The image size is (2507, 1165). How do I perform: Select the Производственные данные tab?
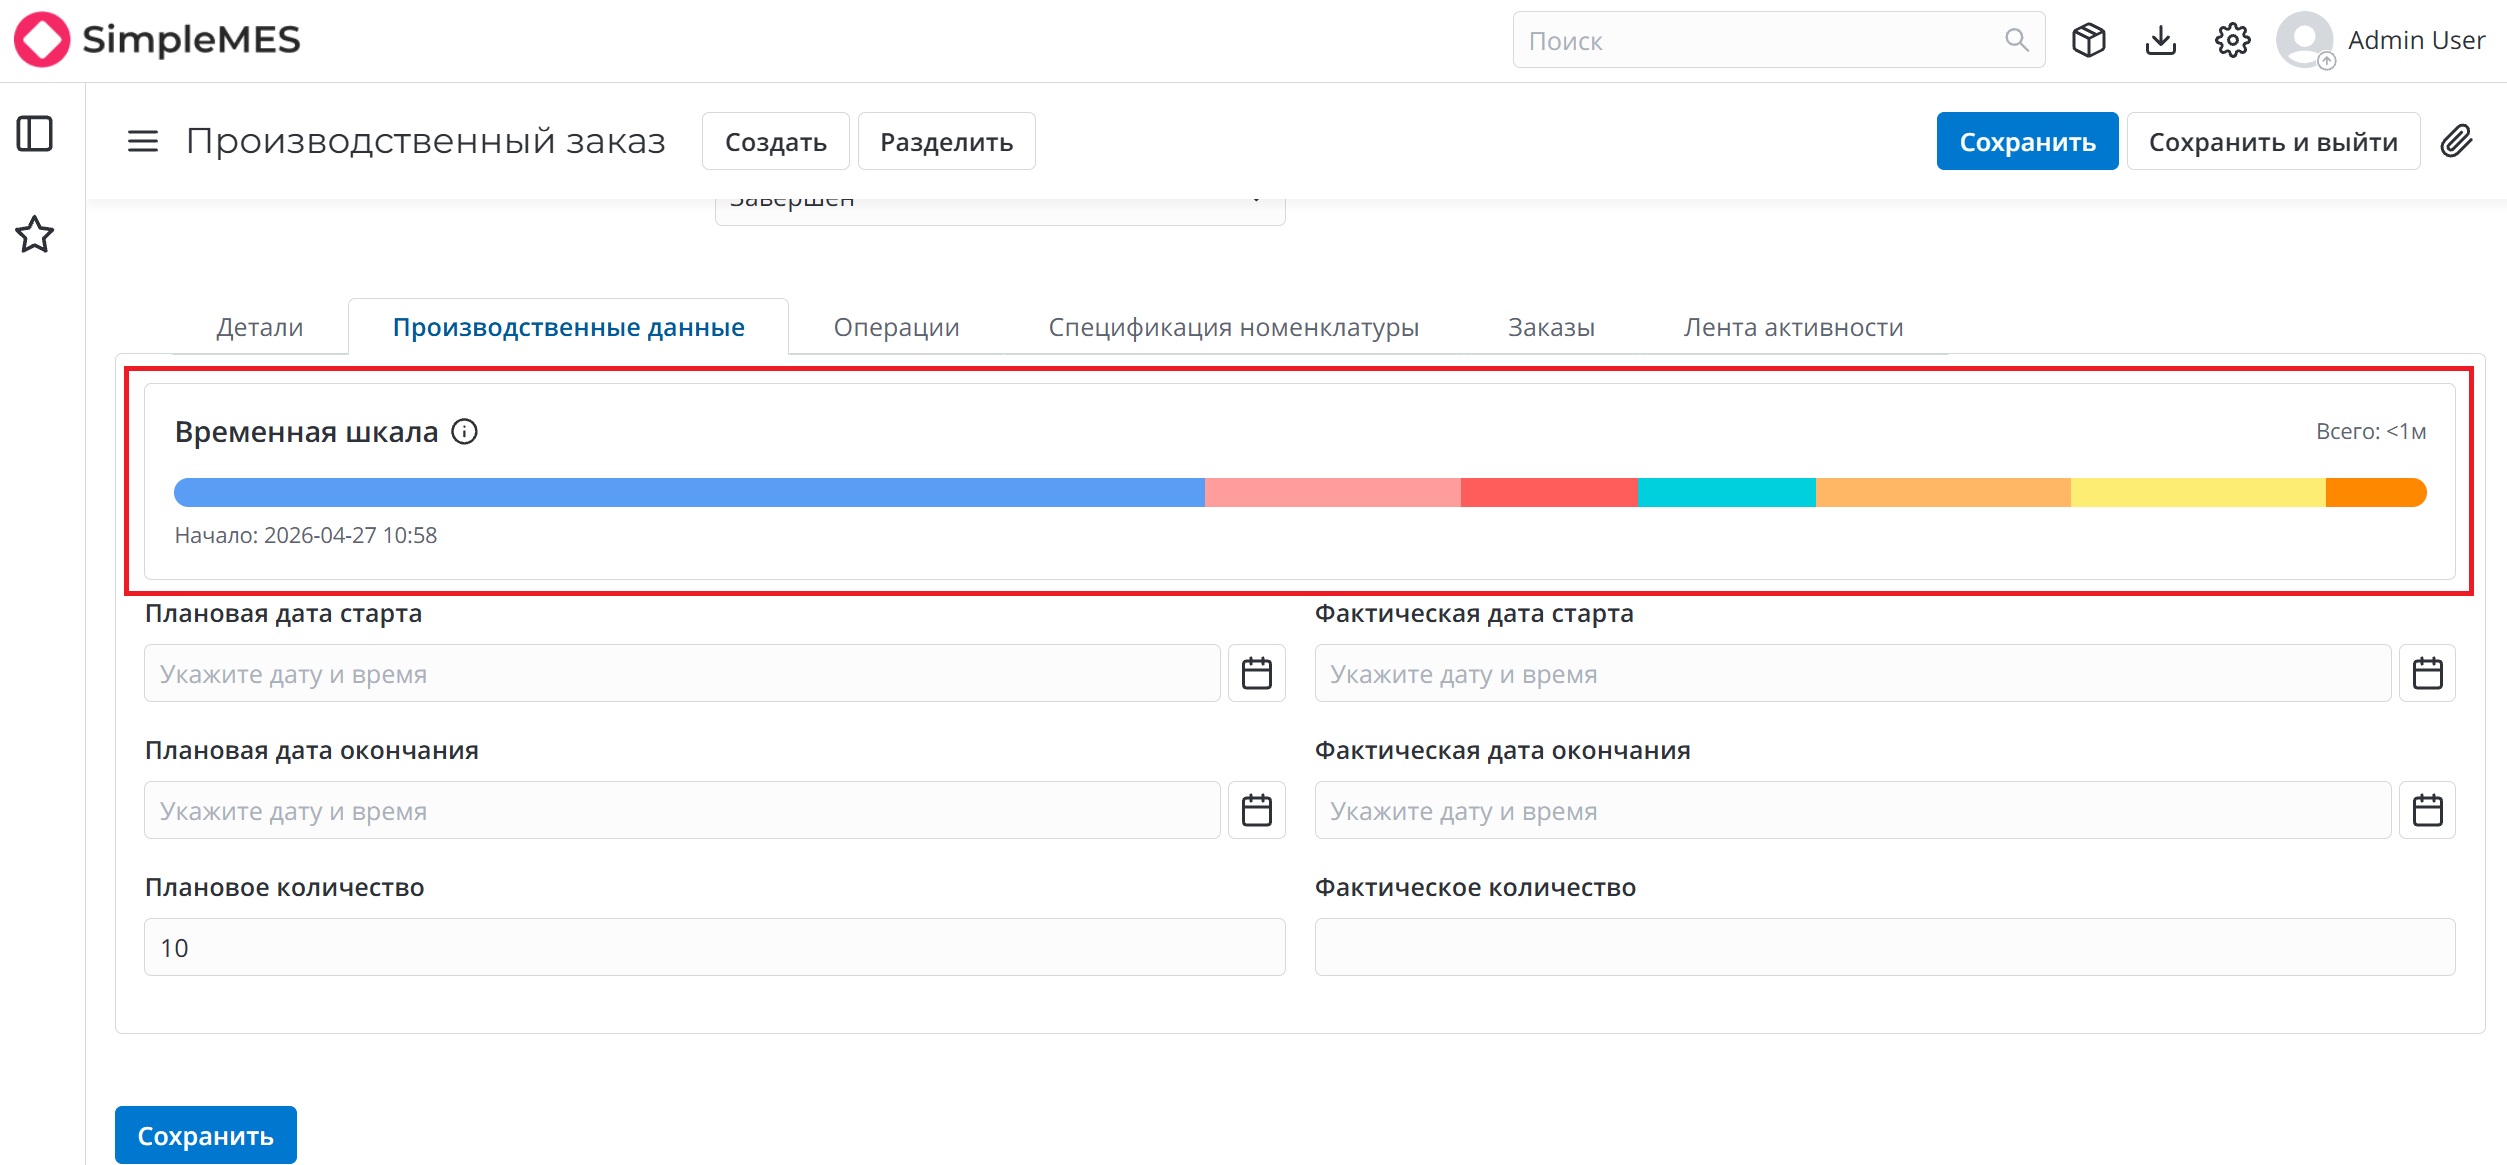[568, 327]
